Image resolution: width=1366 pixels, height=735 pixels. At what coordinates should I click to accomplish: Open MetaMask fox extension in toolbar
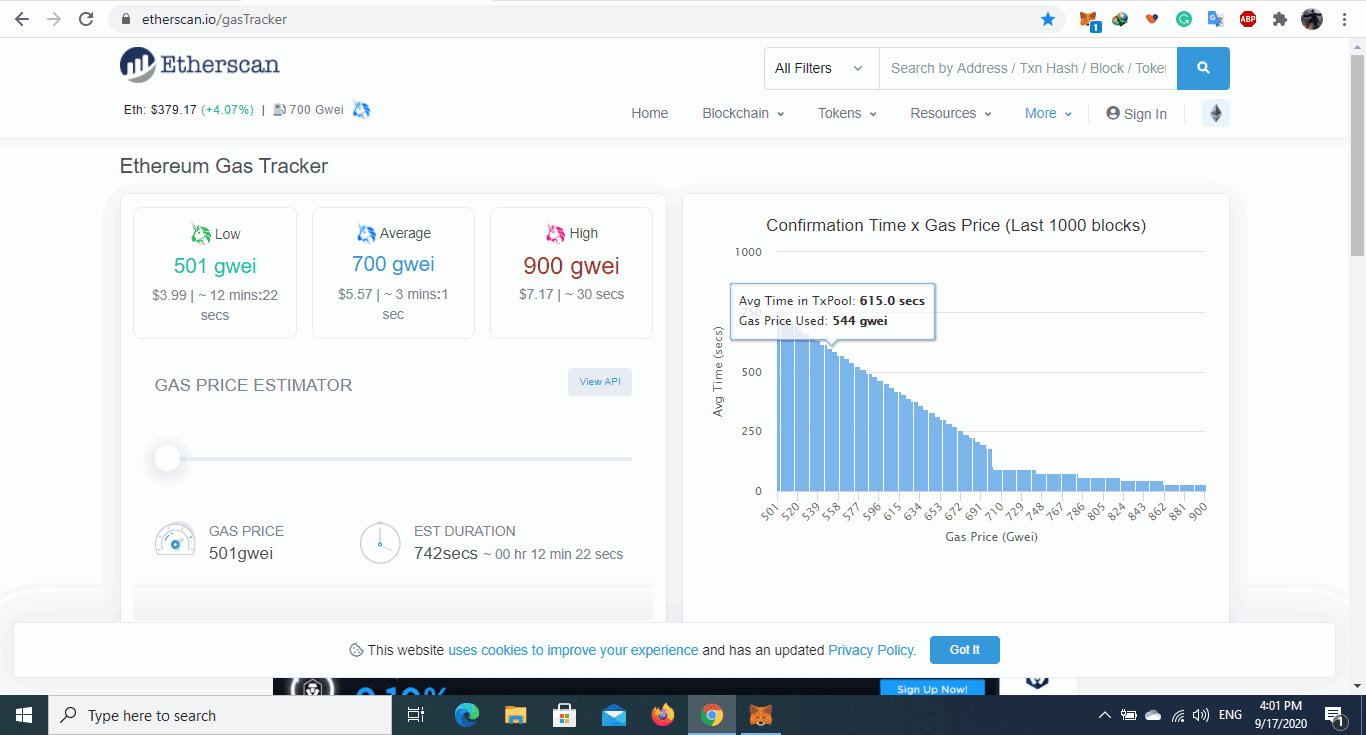click(1089, 19)
